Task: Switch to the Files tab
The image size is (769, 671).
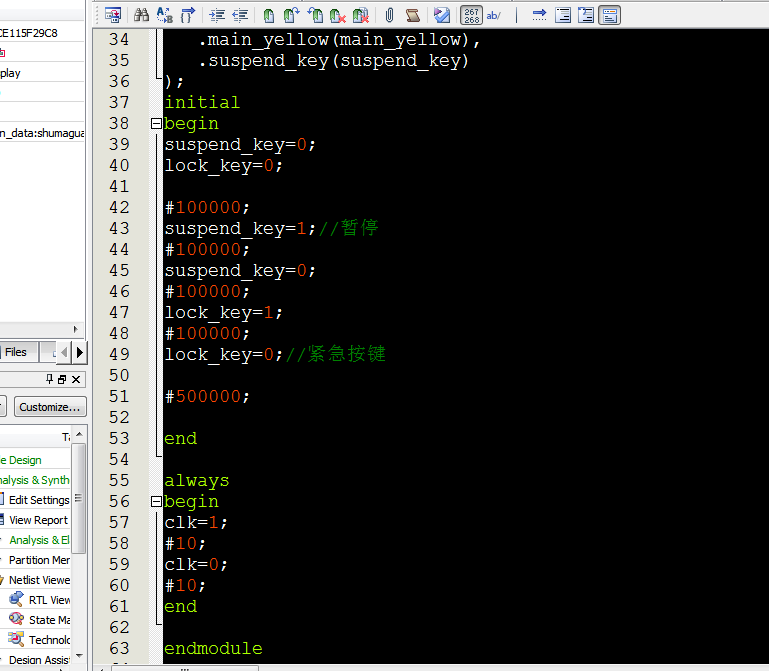Action: 16,352
